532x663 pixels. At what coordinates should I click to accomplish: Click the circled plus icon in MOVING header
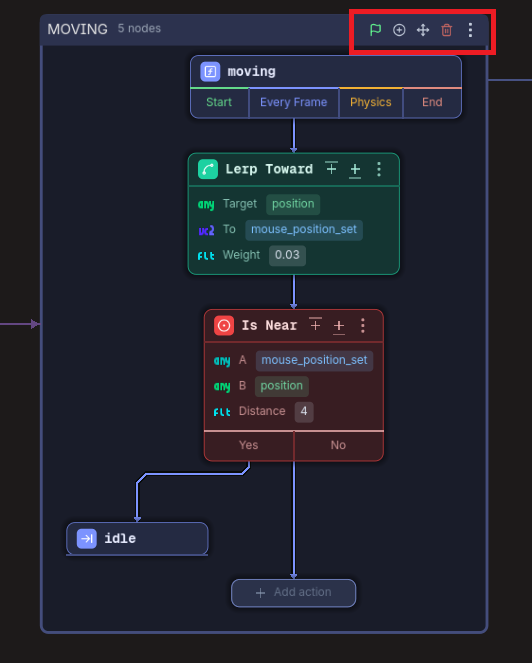click(399, 30)
